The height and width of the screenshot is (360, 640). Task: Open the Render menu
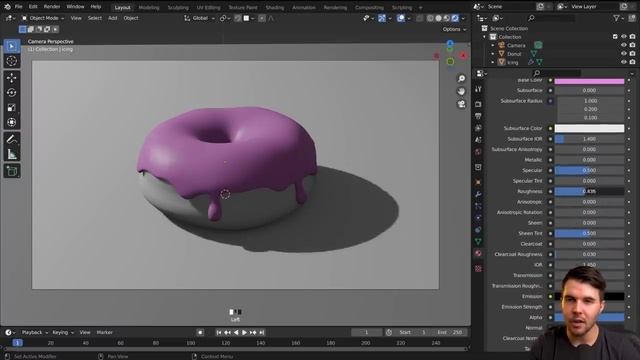point(52,7)
